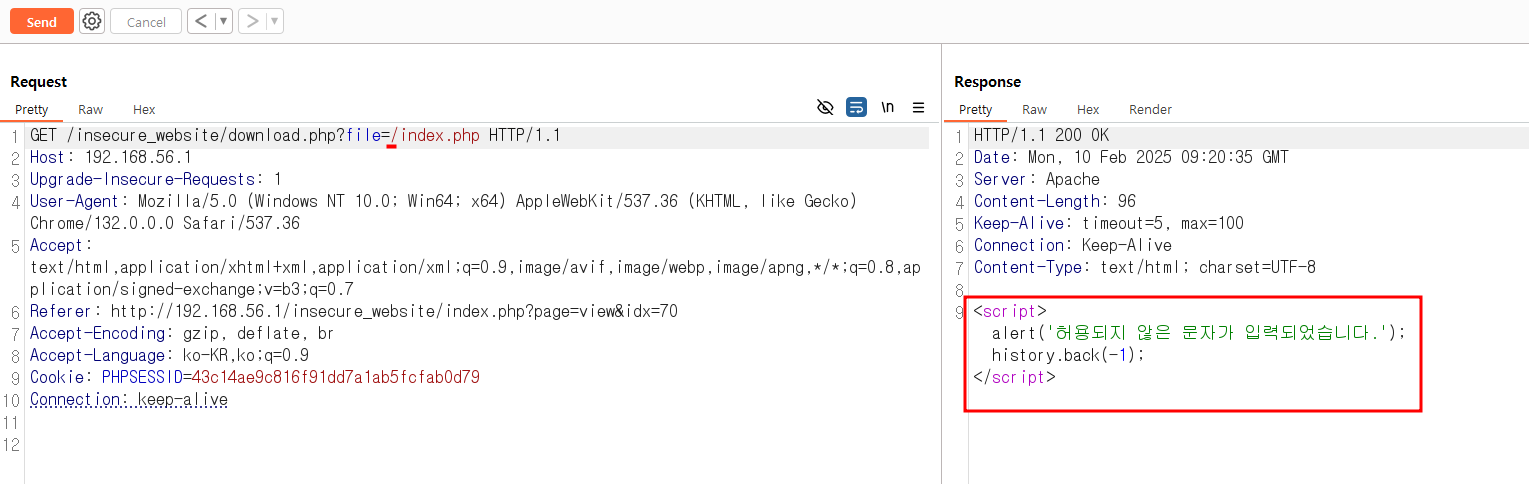Click the orange Send button
1529x484 pixels.
coord(42,21)
